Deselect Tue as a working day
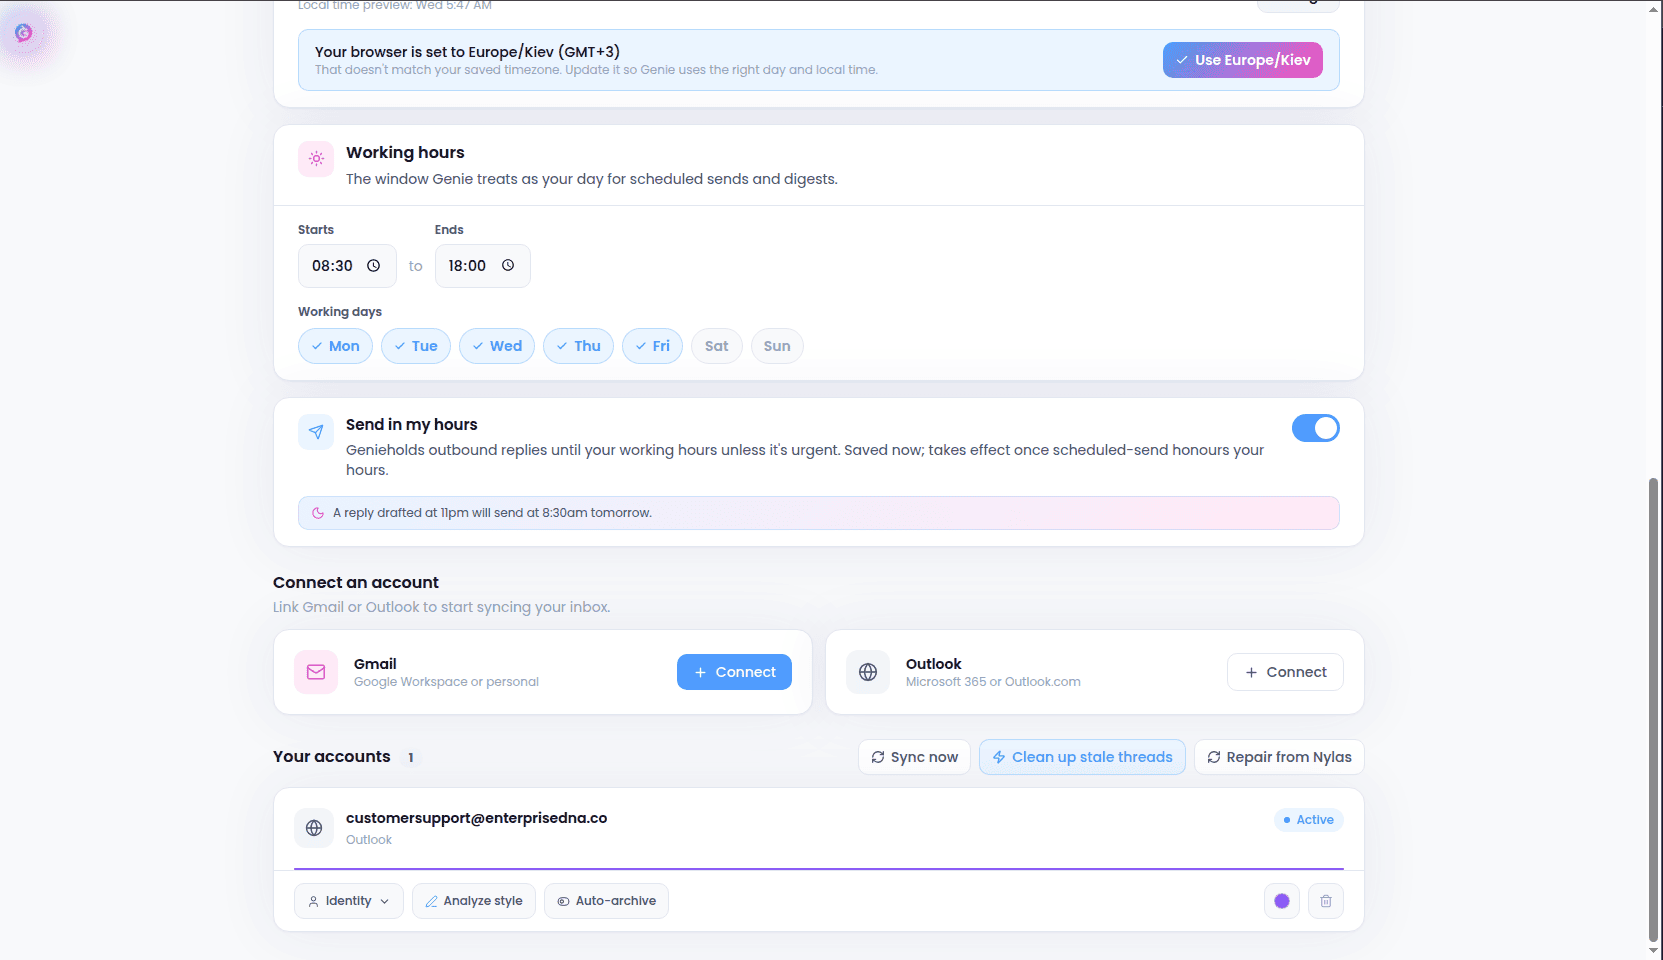1663x960 pixels. click(x=416, y=346)
